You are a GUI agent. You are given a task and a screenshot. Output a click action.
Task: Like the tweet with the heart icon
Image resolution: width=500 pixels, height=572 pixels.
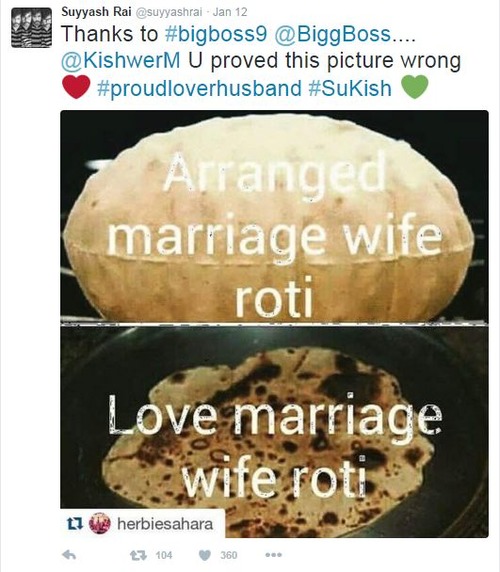click(x=205, y=555)
